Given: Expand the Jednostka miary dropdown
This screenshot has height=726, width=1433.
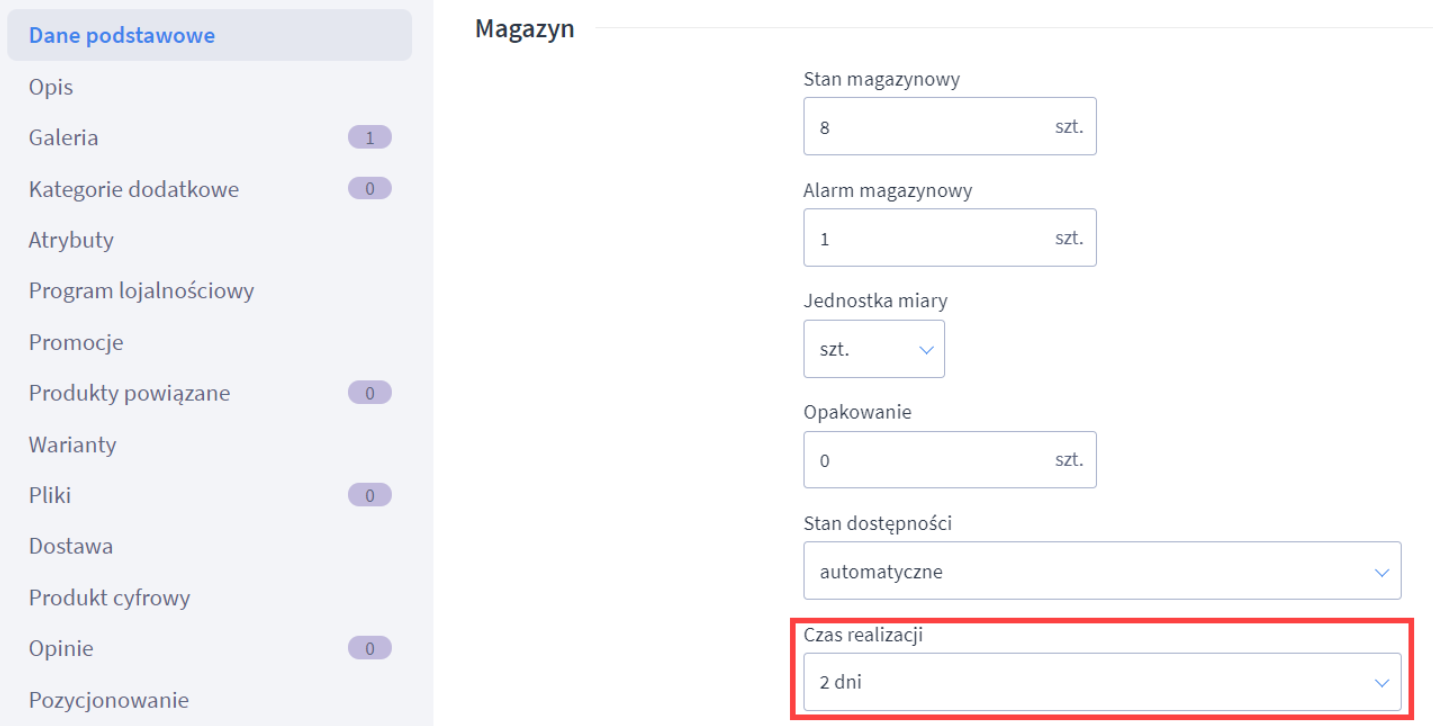Looking at the screenshot, I should click(x=874, y=349).
